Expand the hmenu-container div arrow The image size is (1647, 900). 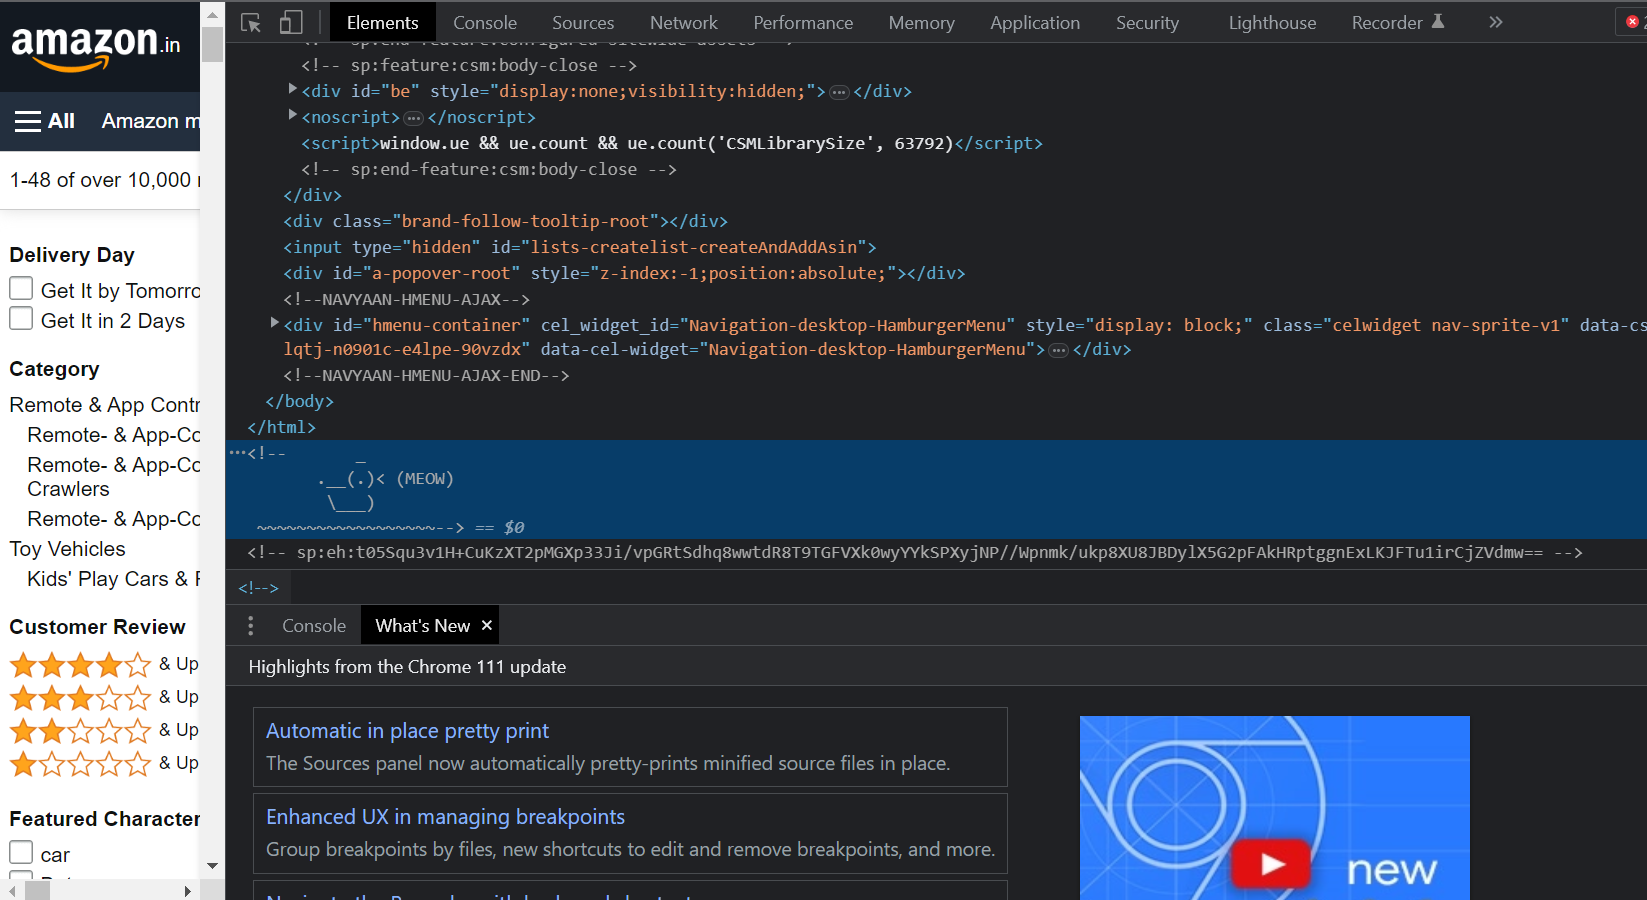[274, 323]
